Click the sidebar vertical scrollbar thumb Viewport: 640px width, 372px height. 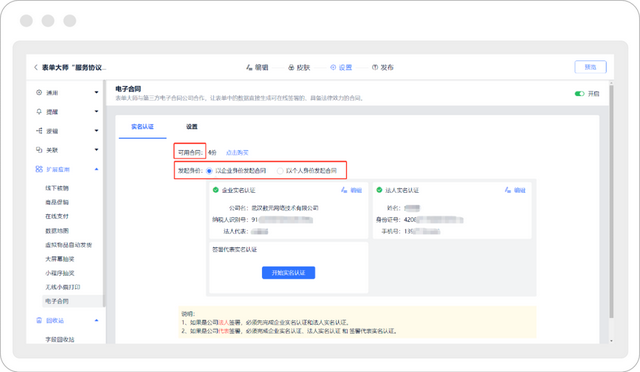(104, 194)
